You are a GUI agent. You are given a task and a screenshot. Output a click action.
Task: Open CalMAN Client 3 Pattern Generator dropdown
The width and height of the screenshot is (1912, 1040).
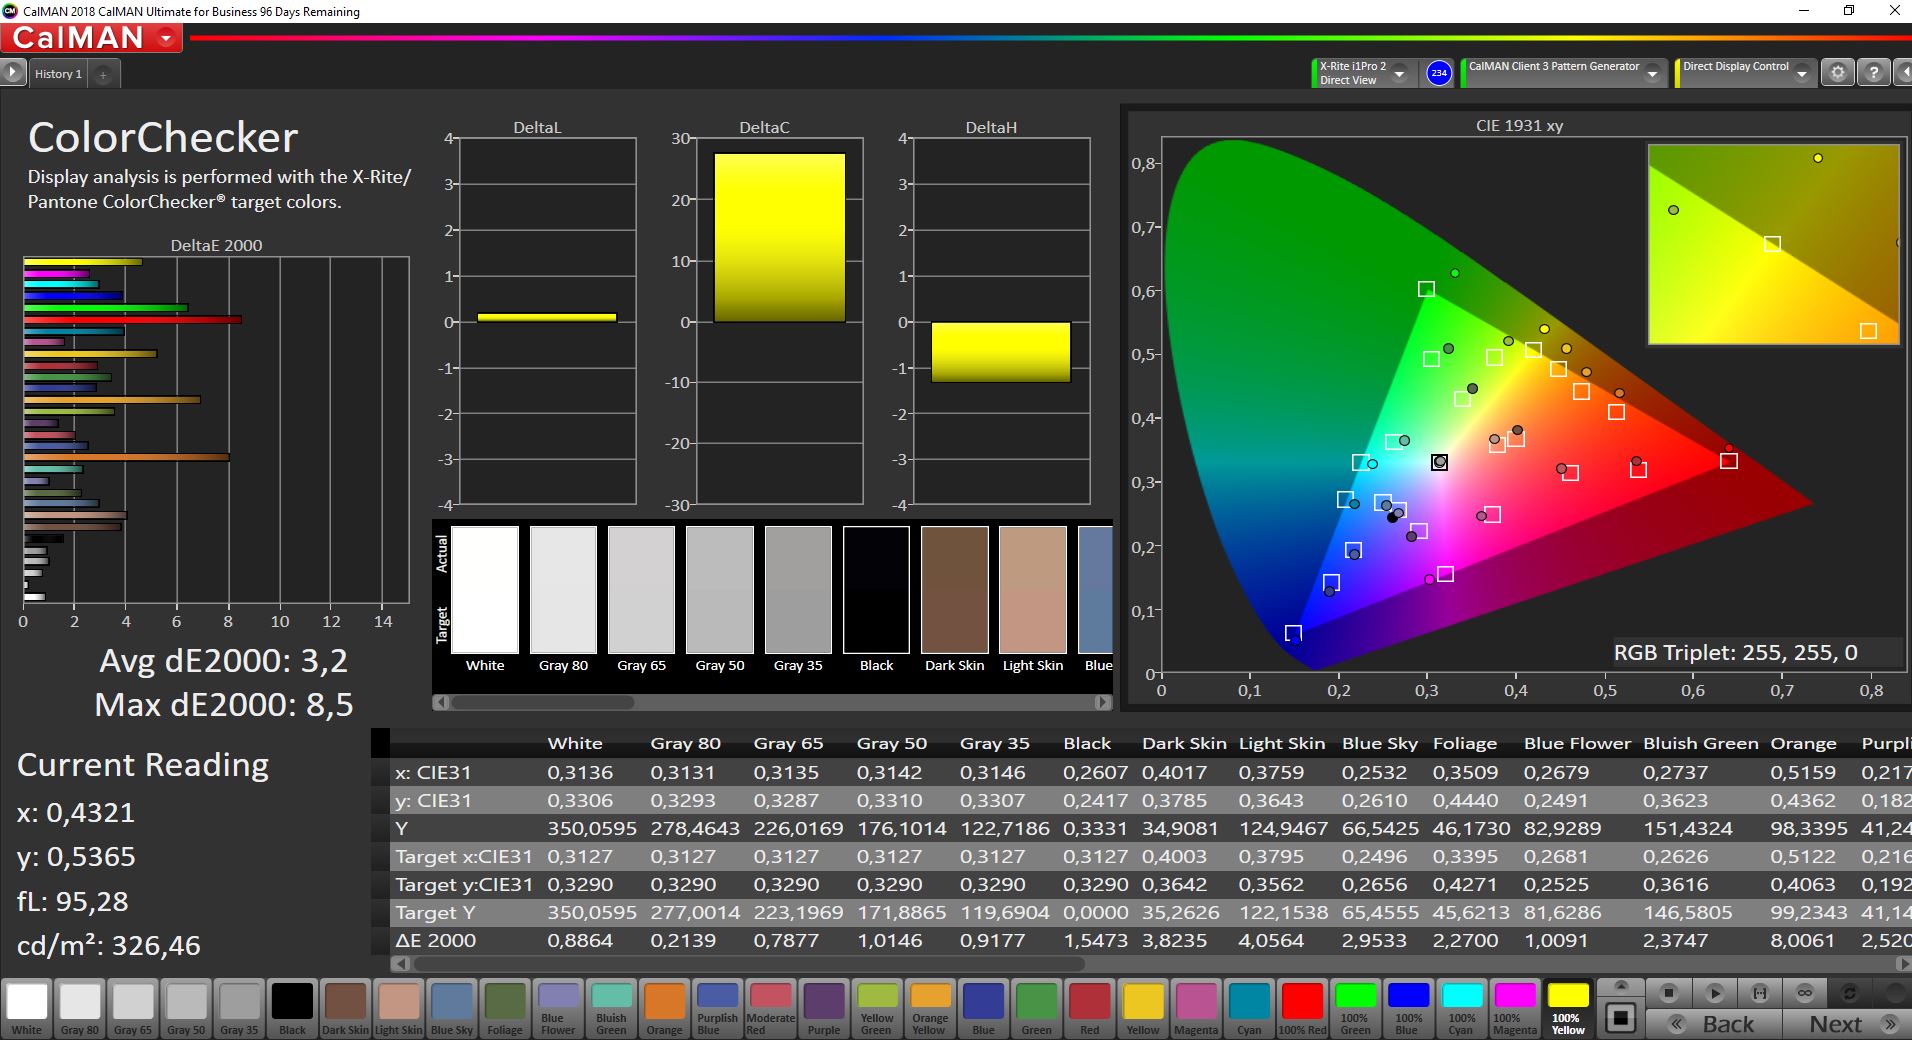[x=1653, y=74]
